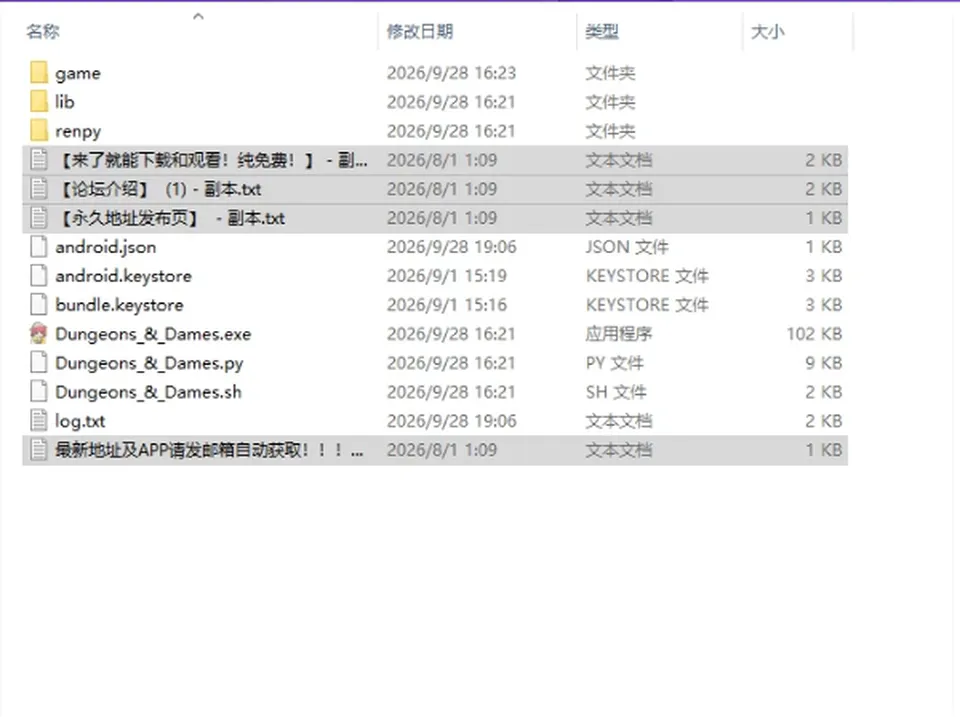Click the date 2026/9/28 16:23 for game
The height and width of the screenshot is (717, 960).
point(452,73)
